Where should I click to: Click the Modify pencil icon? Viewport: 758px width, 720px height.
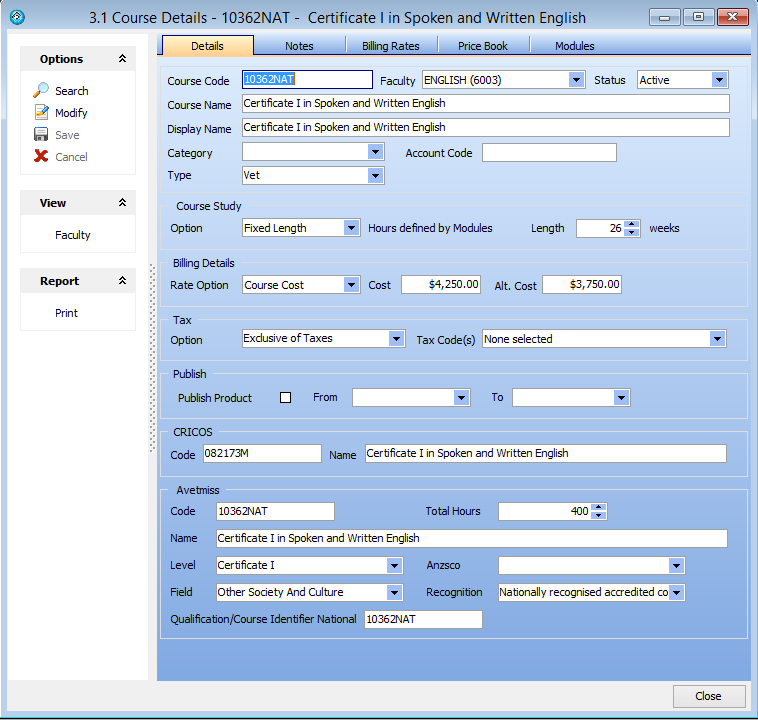pyautogui.click(x=41, y=113)
